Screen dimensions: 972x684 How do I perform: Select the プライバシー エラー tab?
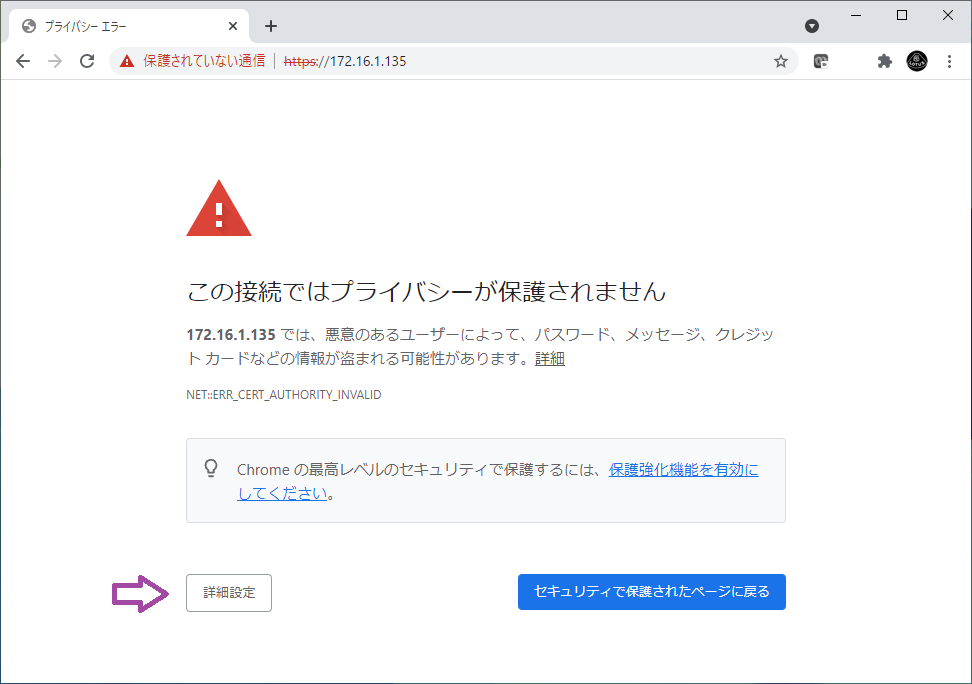click(x=110, y=26)
